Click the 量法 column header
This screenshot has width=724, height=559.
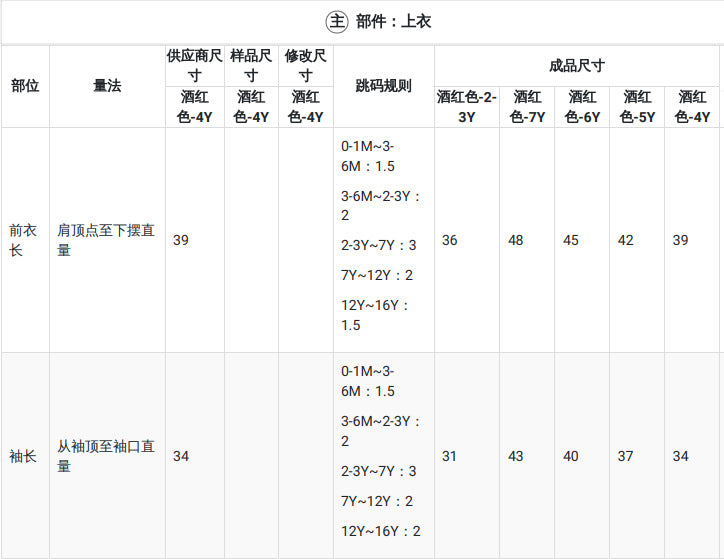coord(107,85)
